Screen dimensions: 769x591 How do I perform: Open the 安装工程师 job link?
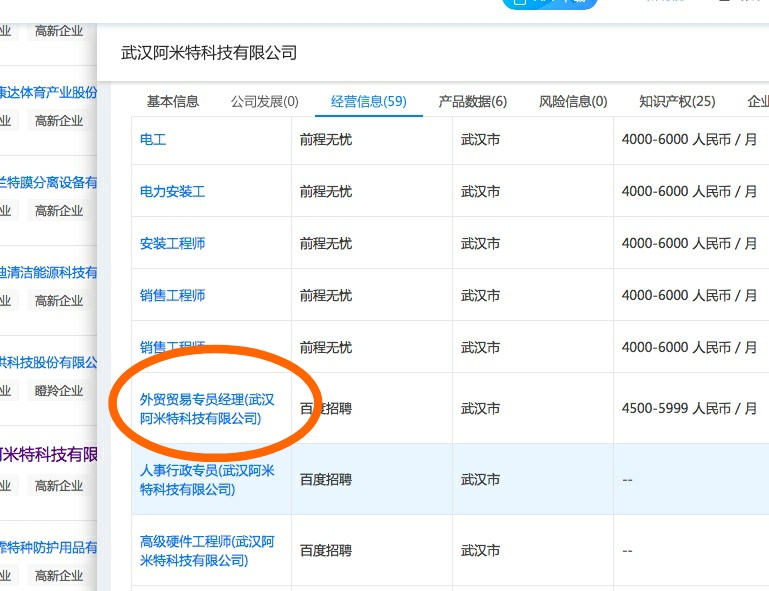pos(172,243)
